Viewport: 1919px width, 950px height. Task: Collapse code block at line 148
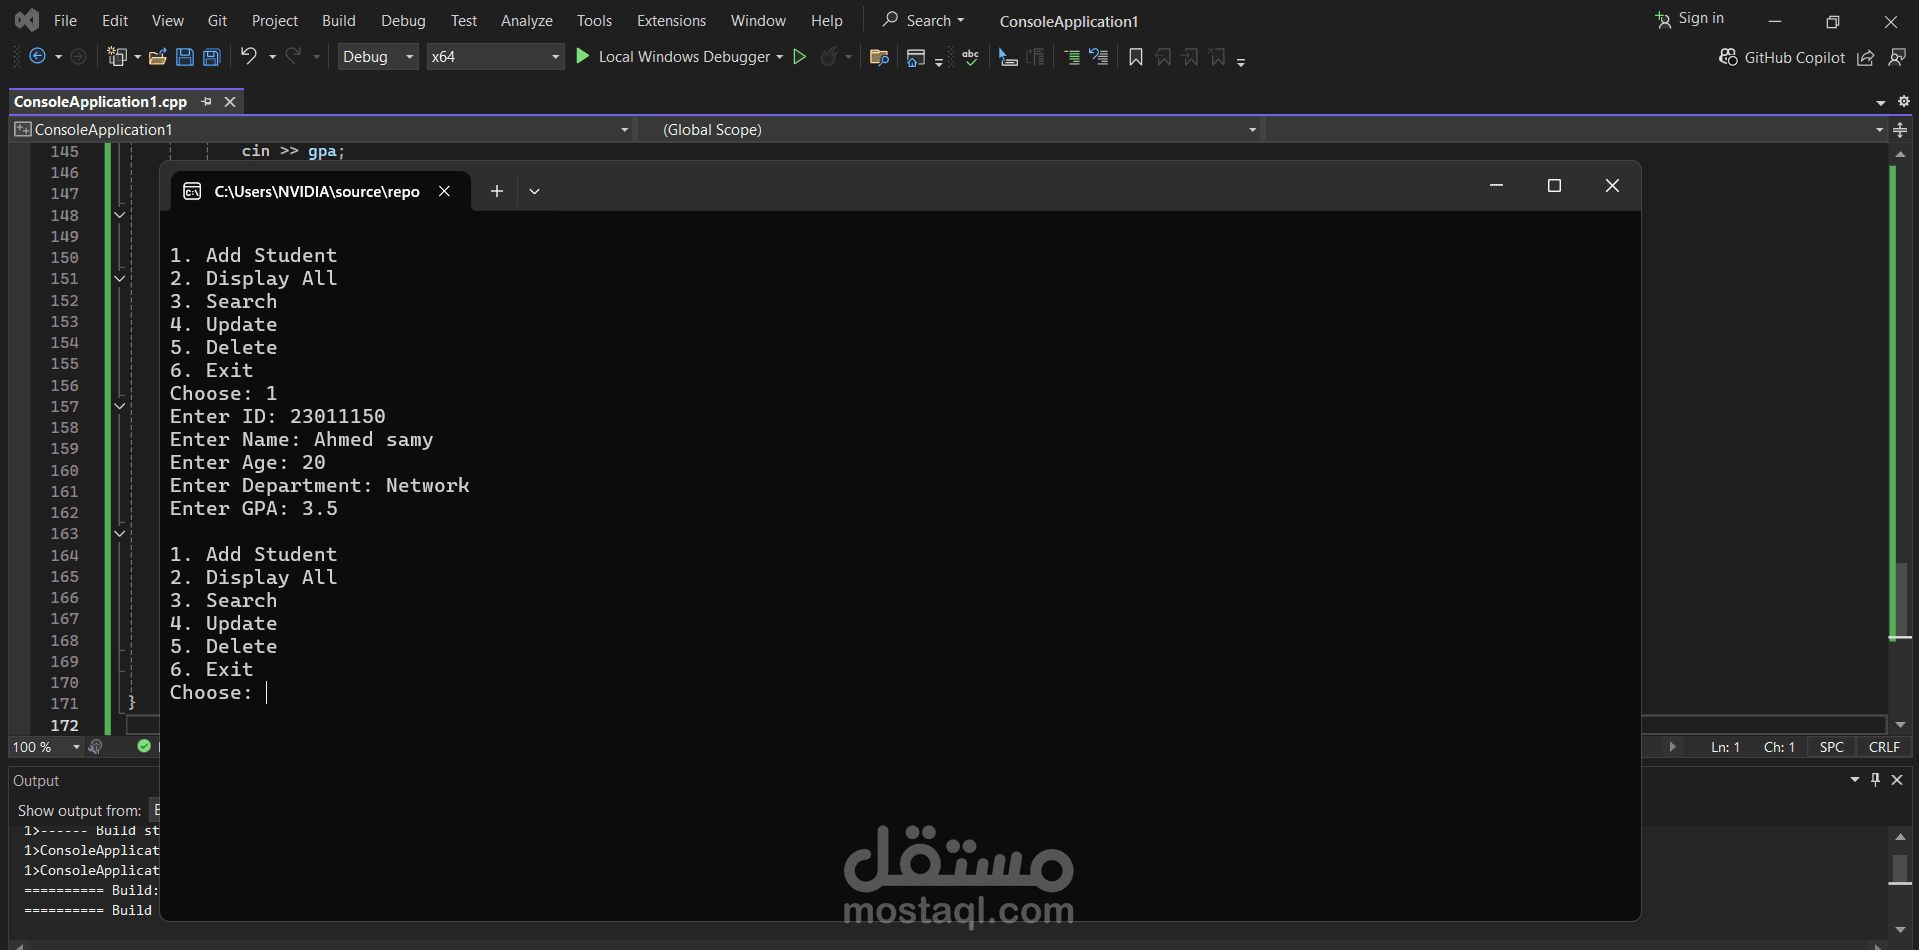point(119,215)
